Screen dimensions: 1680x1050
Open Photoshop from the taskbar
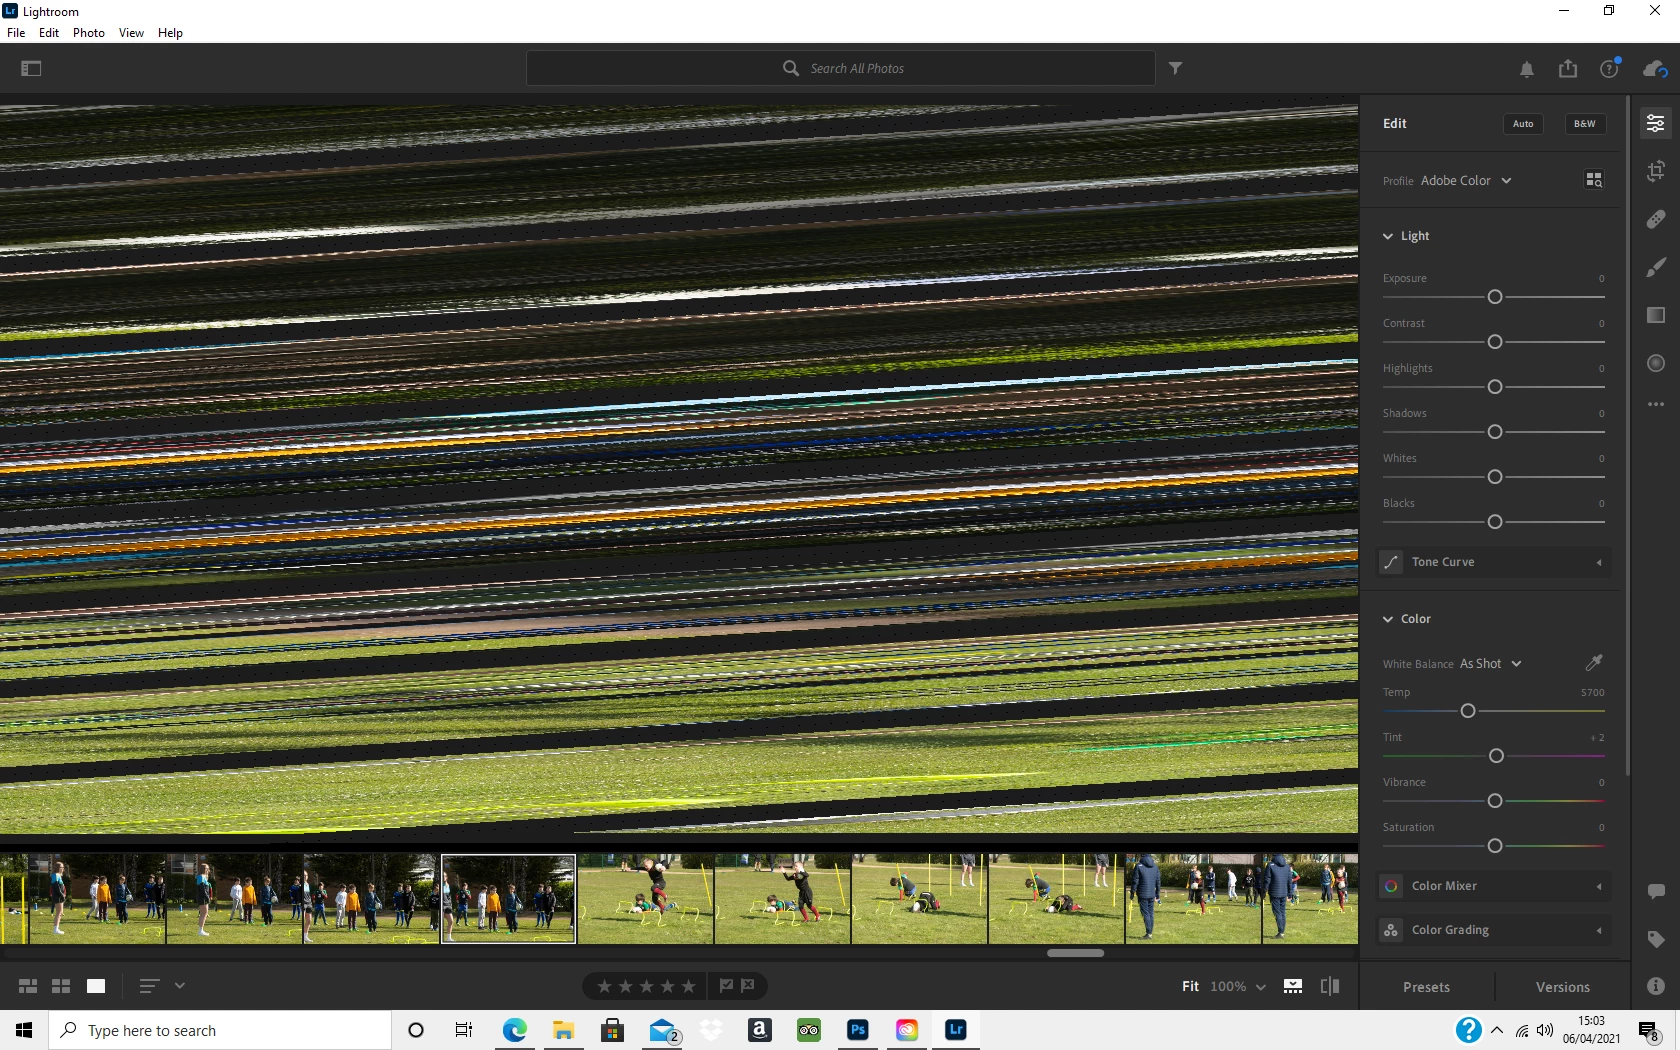click(x=858, y=1030)
